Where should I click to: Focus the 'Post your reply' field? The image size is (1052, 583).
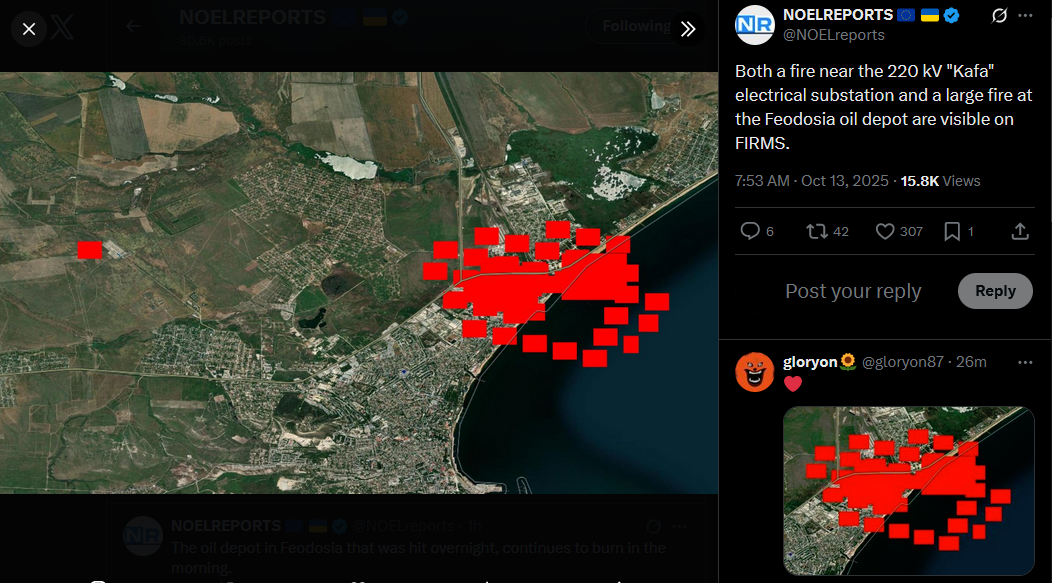click(x=853, y=291)
